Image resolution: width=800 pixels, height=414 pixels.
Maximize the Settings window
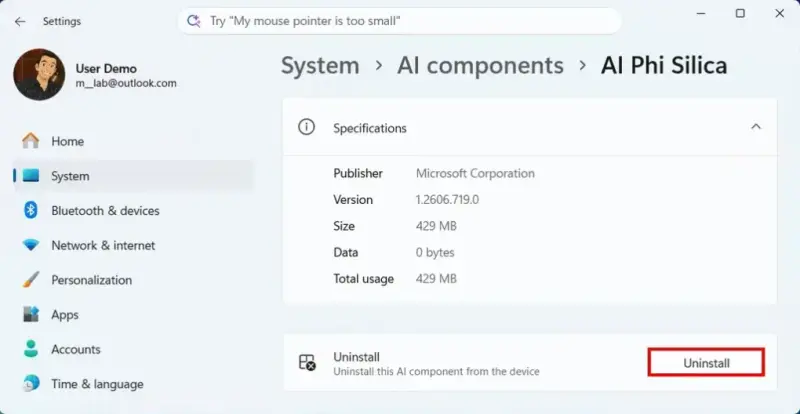coord(740,14)
